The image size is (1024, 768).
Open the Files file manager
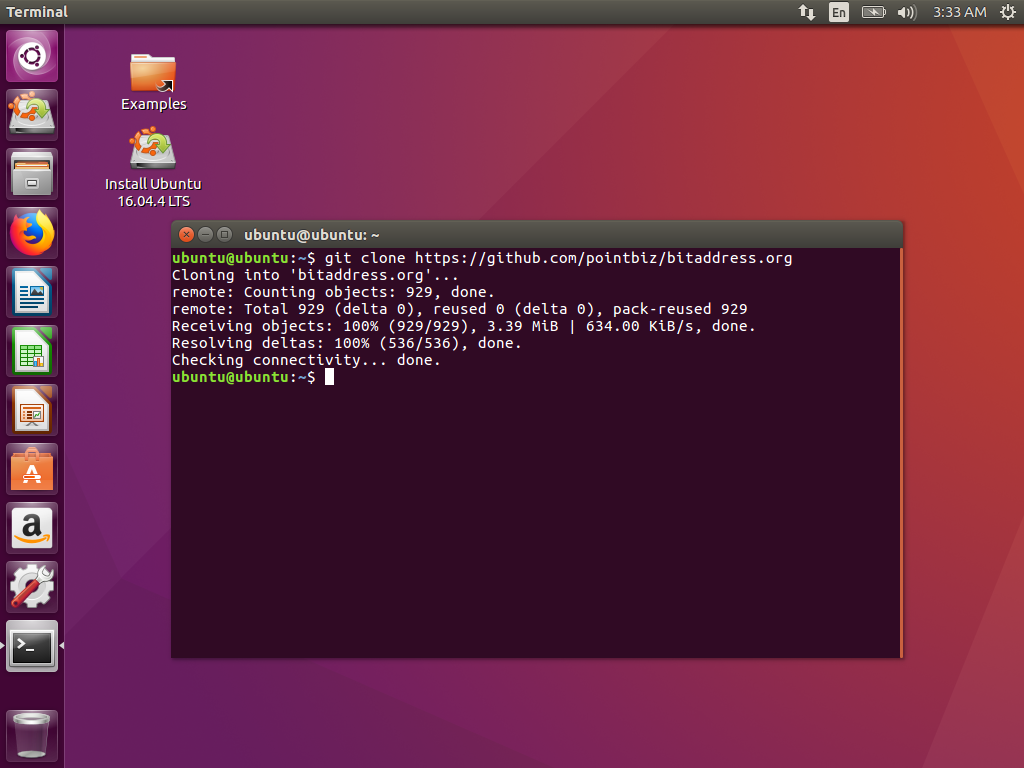coord(31,173)
